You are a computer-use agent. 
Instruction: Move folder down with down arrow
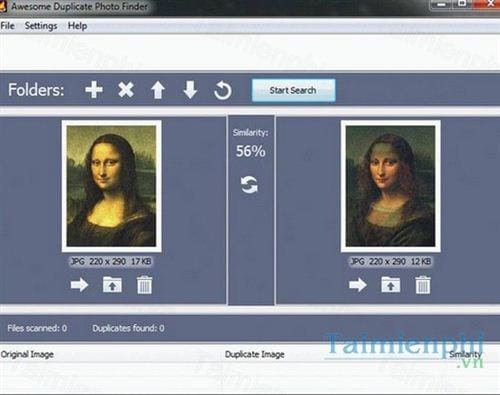click(190, 90)
